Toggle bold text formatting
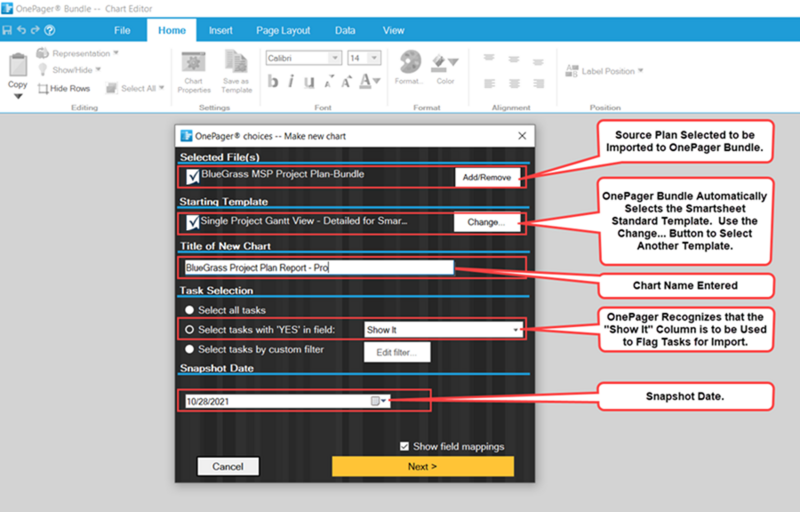Image resolution: width=800 pixels, height=512 pixels. pyautogui.click(x=273, y=81)
